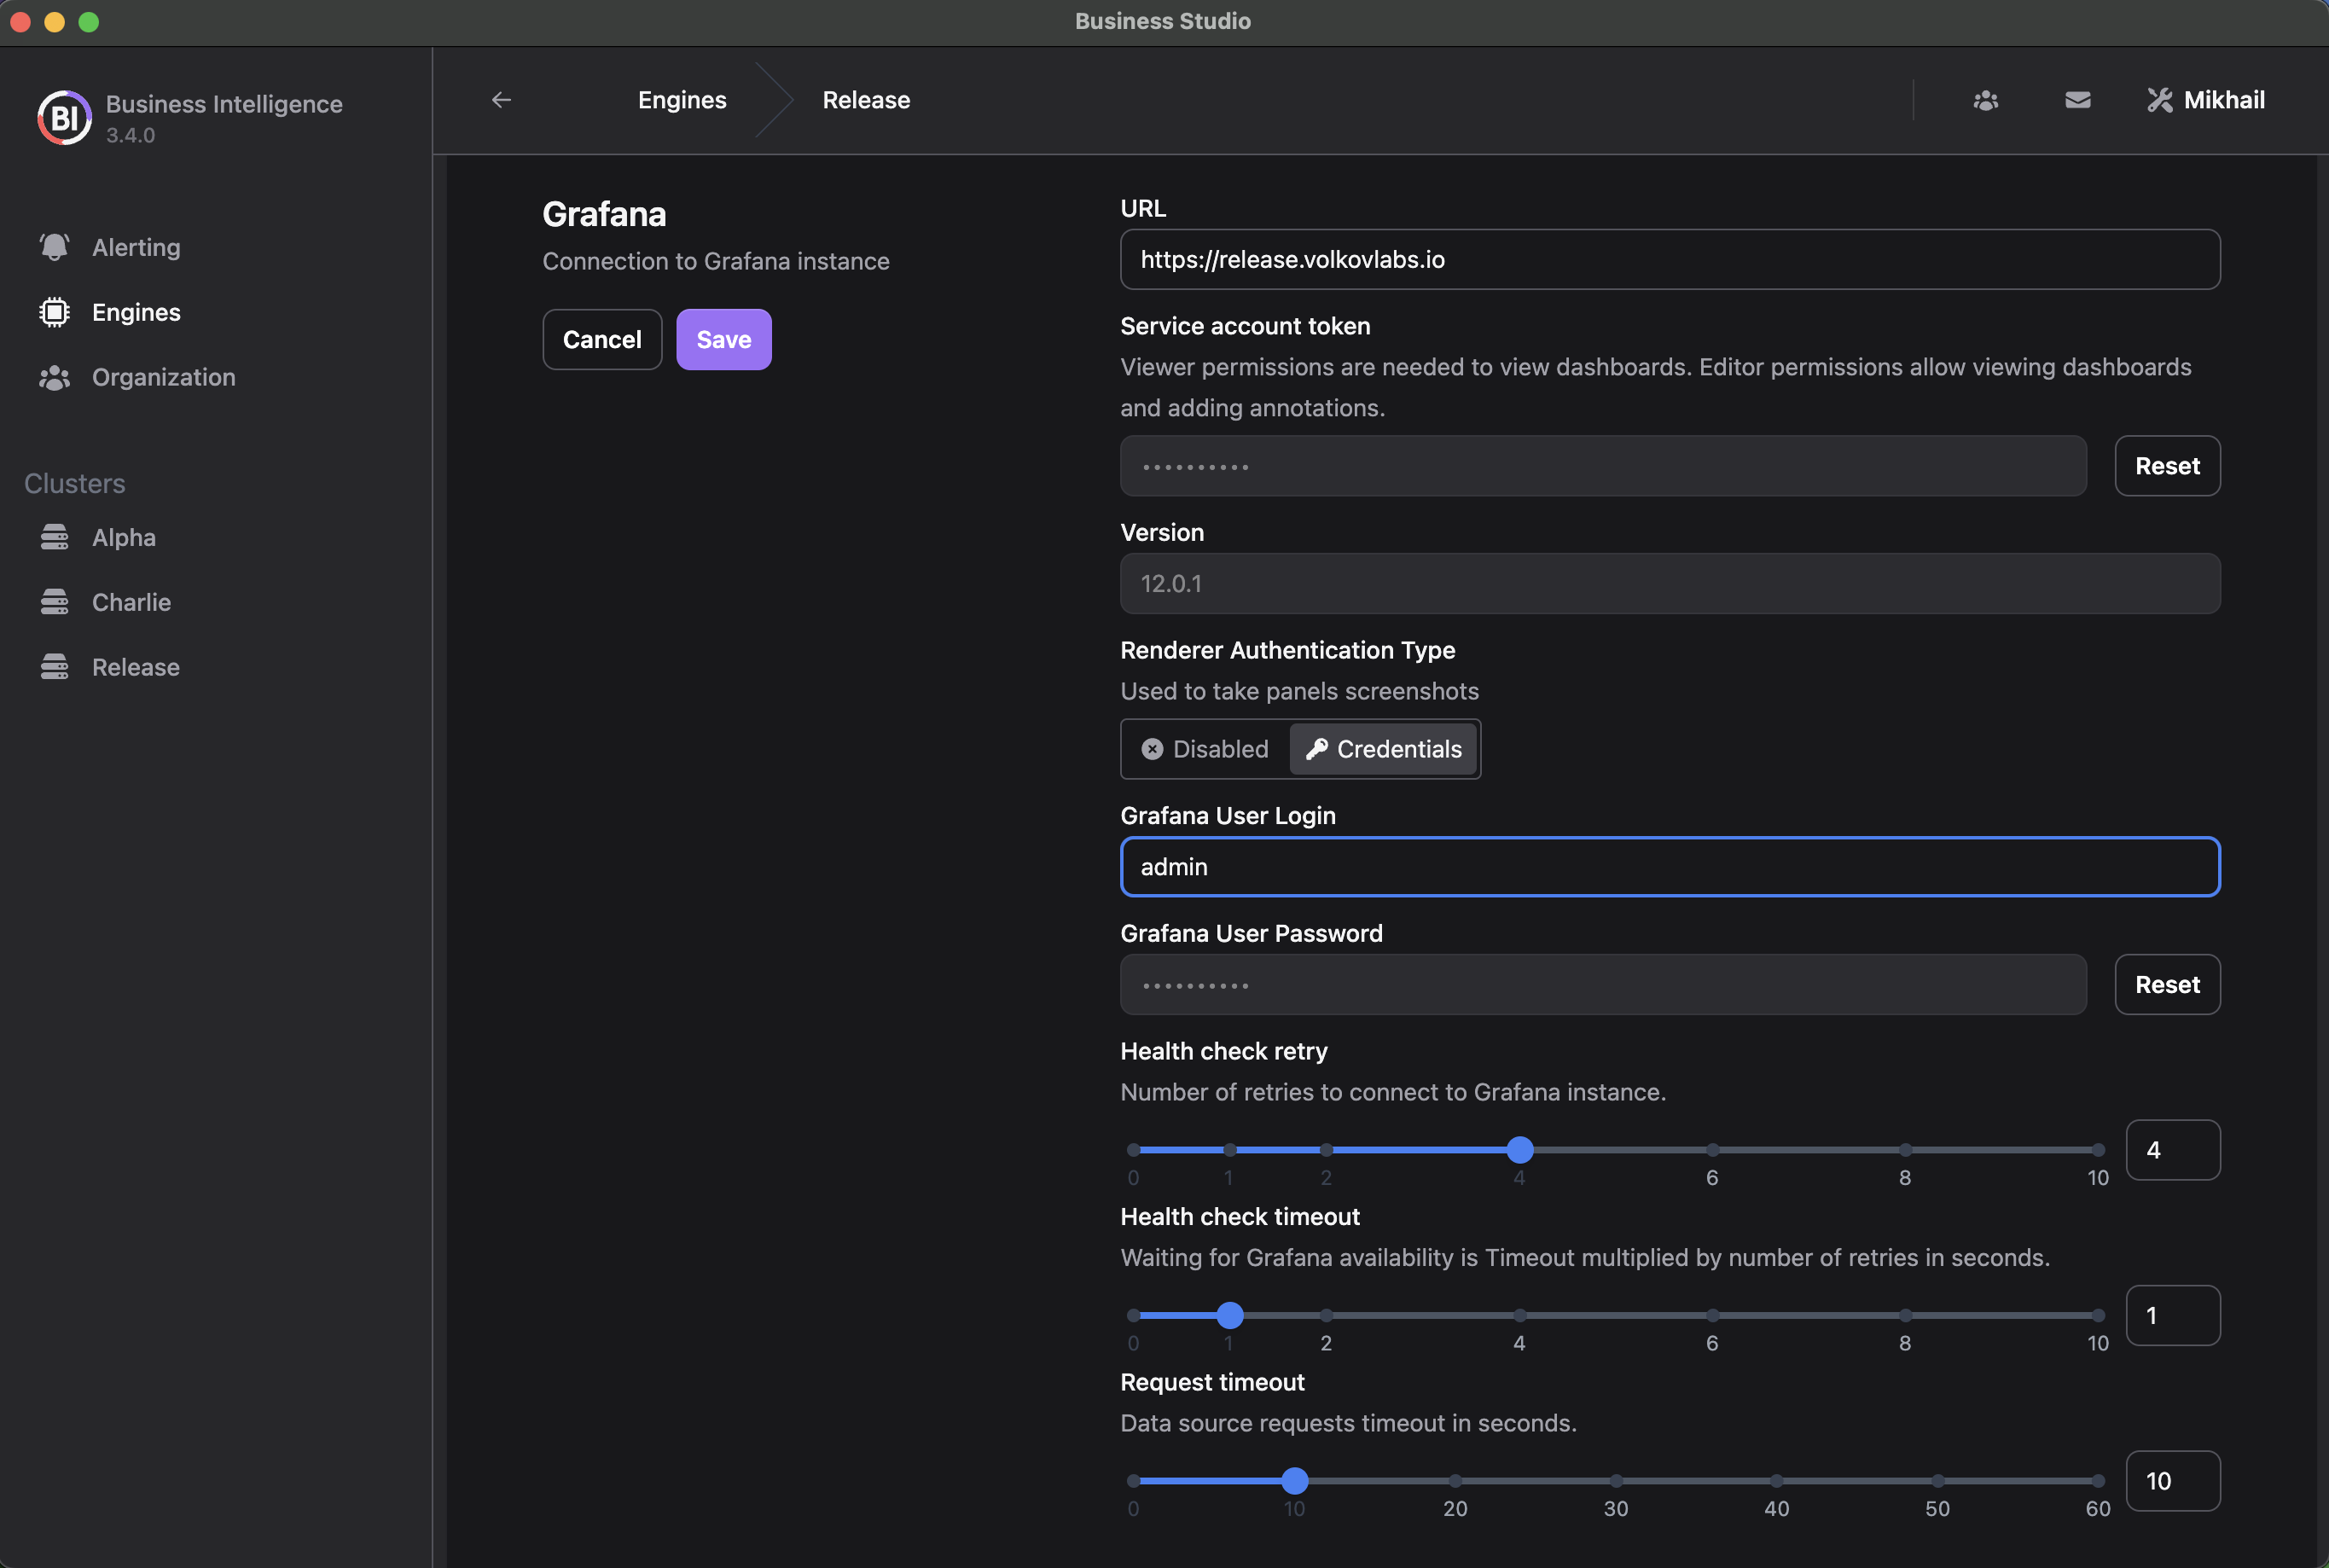Navigate to Engines breadcrumb
2329x1568 pixels.
click(682, 100)
